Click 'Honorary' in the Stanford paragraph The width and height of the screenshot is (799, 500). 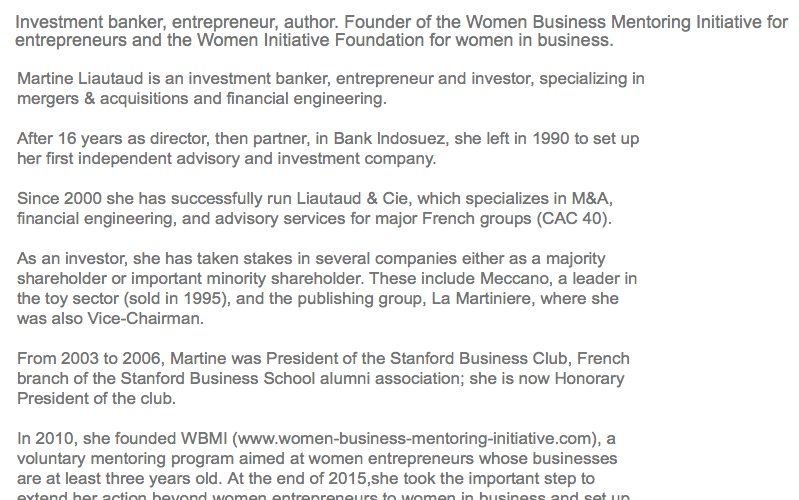[589, 379]
